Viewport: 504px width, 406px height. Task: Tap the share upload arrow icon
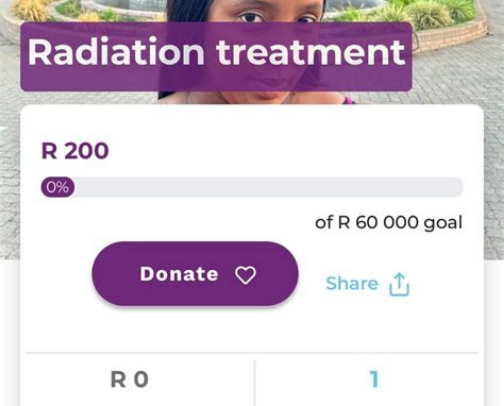click(x=399, y=284)
